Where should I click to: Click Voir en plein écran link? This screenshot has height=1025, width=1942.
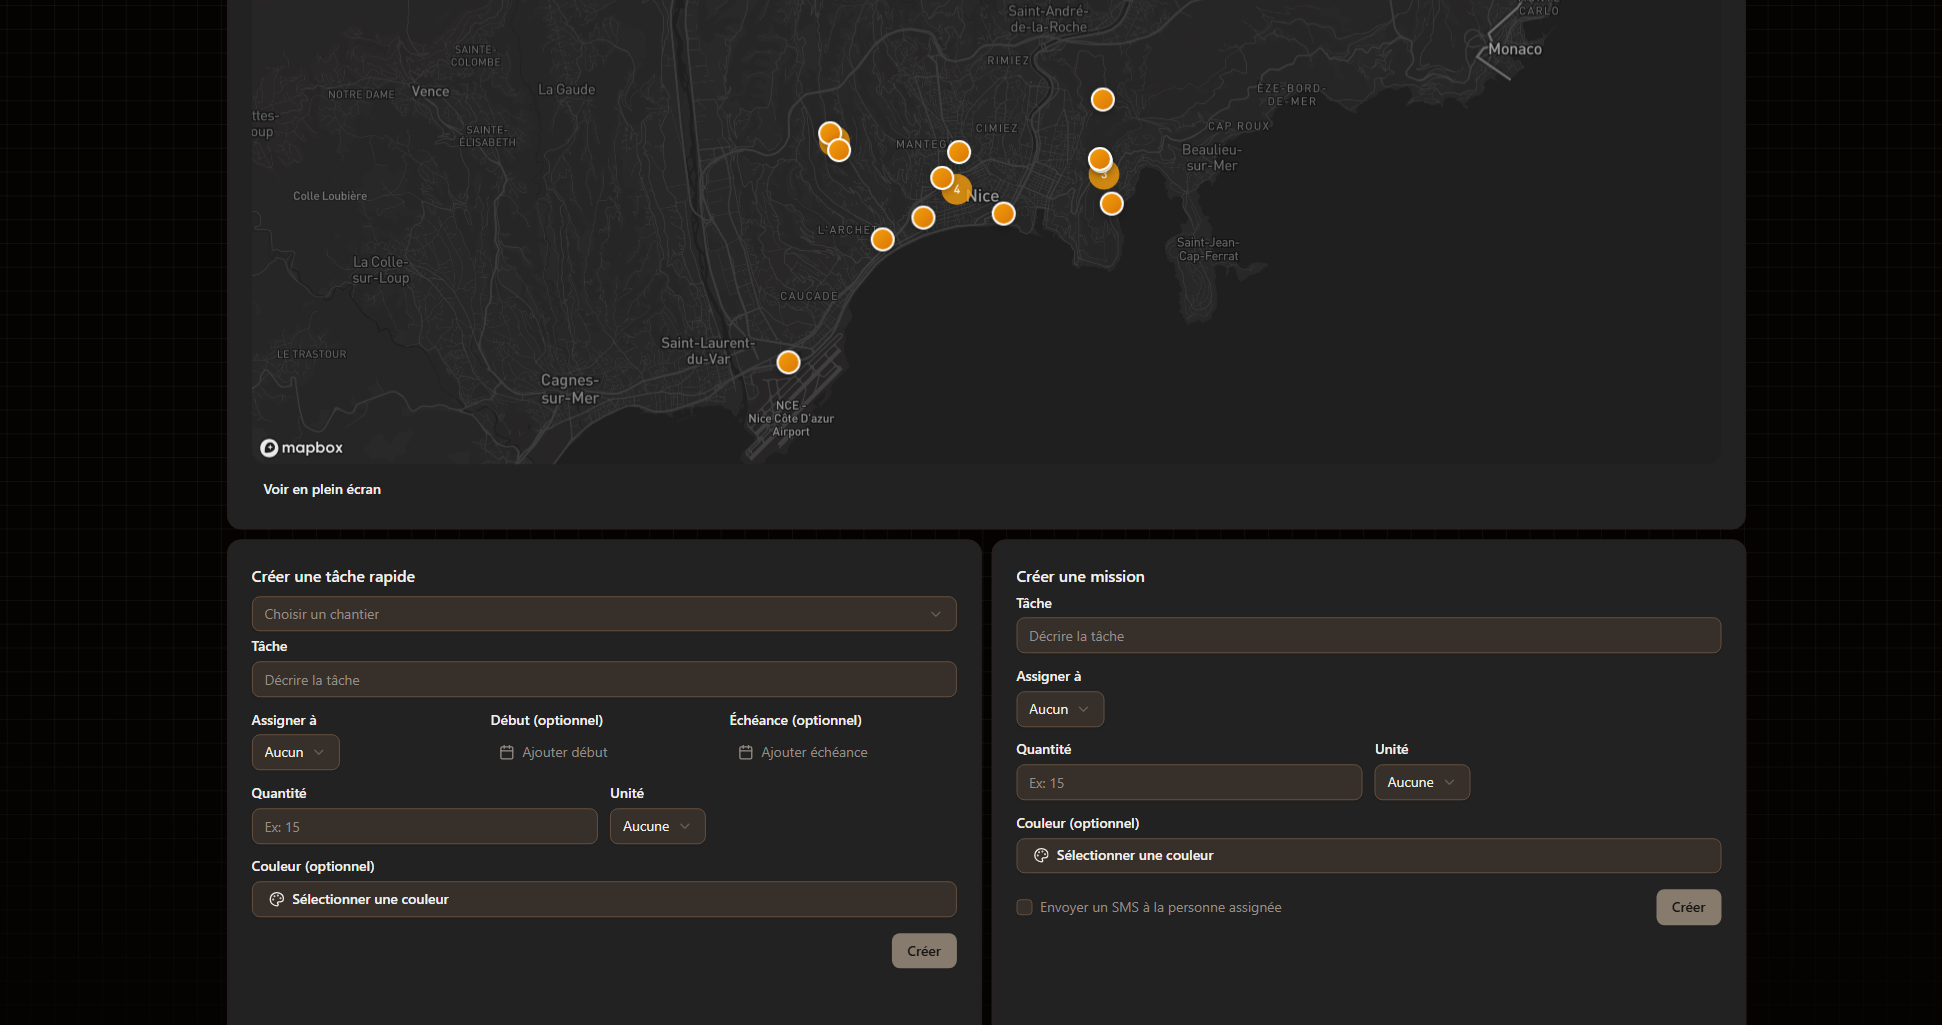point(322,489)
